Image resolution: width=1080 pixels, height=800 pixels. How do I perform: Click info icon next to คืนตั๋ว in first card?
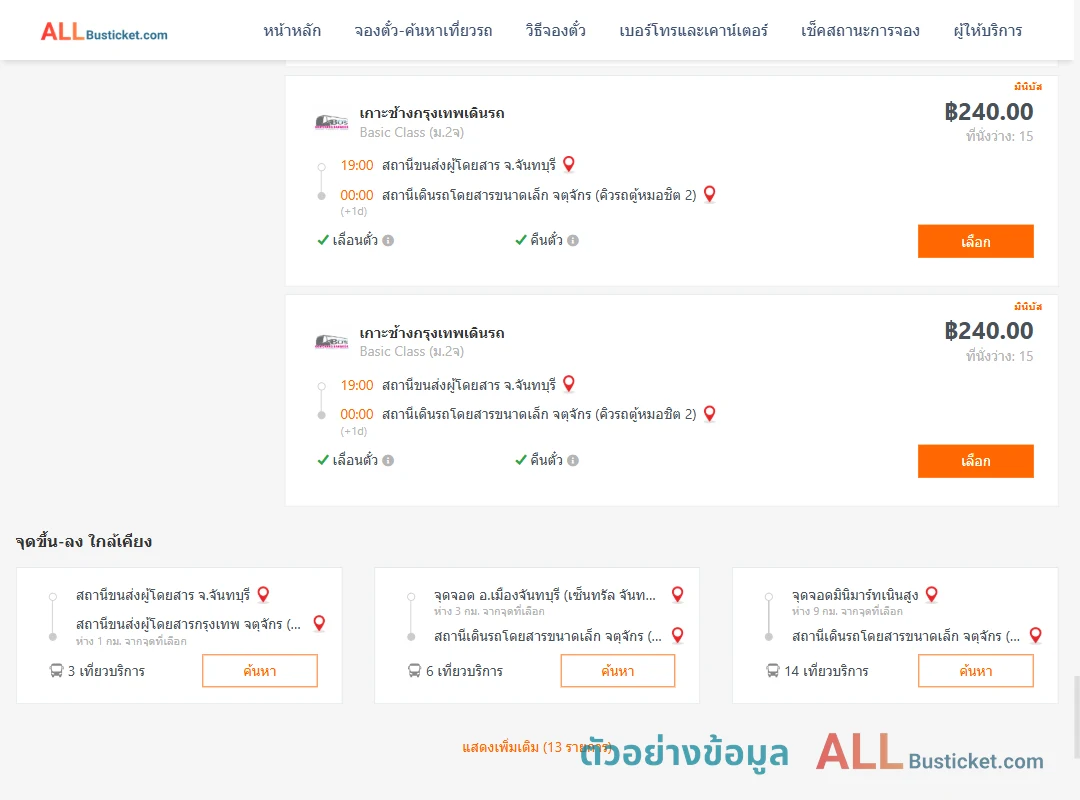point(573,240)
